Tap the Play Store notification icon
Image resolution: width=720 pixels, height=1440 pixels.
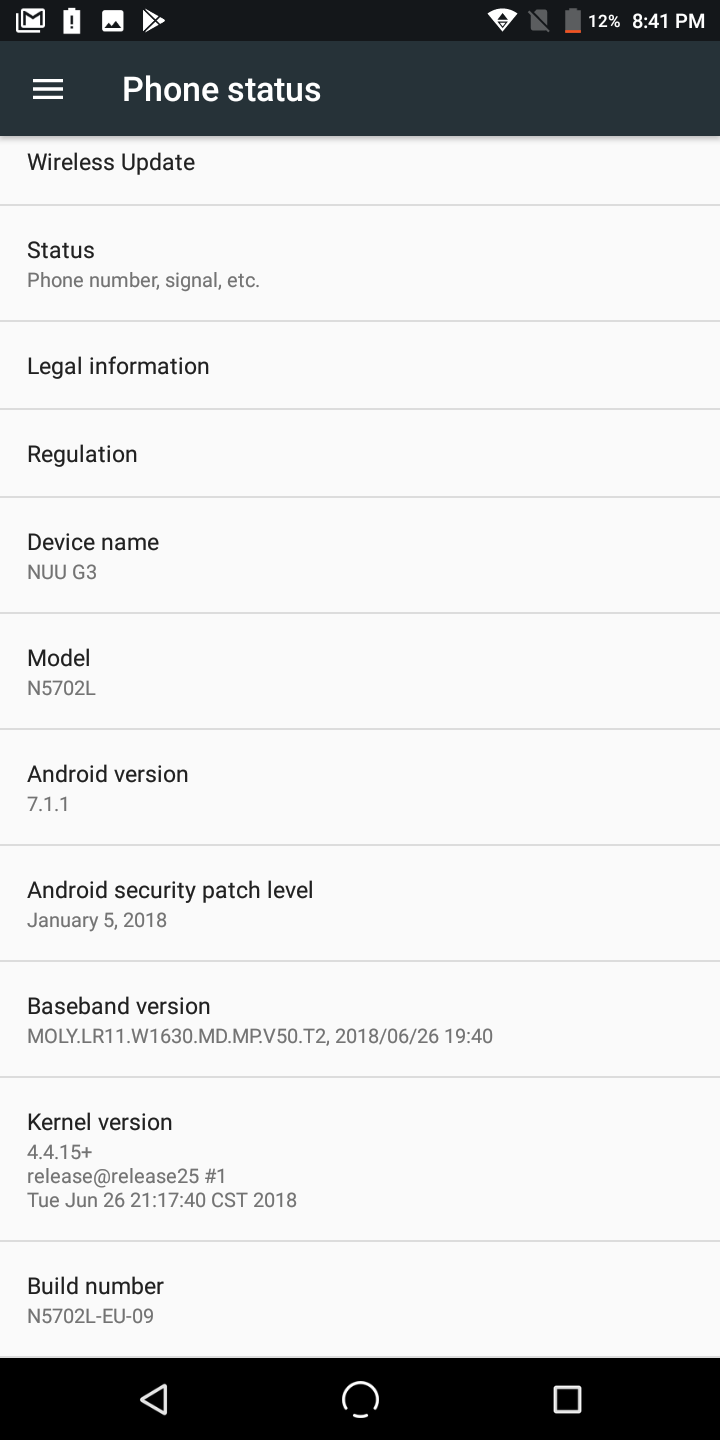click(153, 20)
